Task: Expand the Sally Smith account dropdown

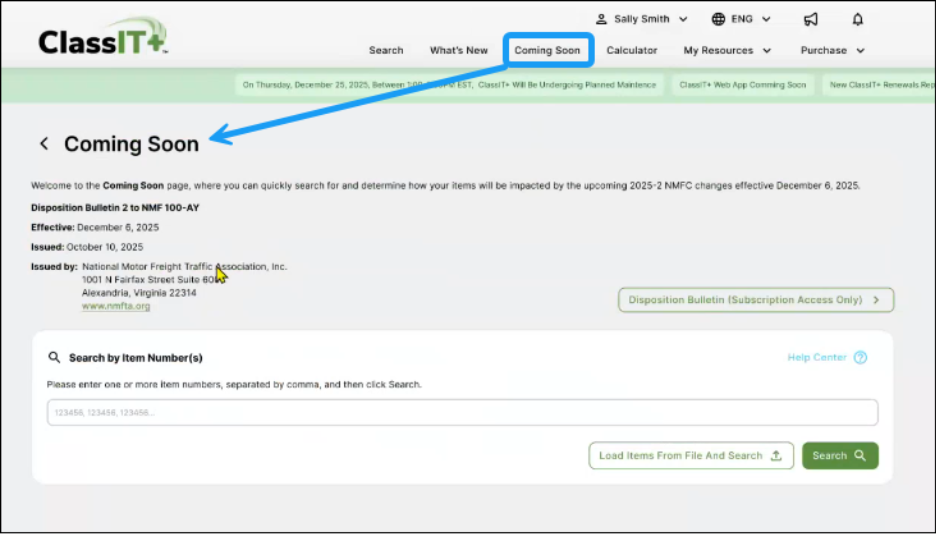Action: 641,19
